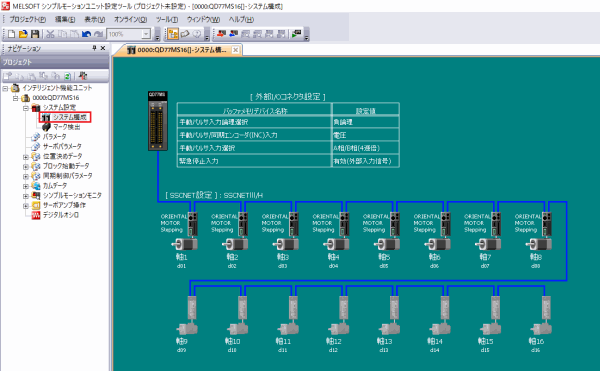Collapse the 0000:QD77MS16 tree node
The height and width of the screenshot is (371, 600).
click(x=15, y=98)
